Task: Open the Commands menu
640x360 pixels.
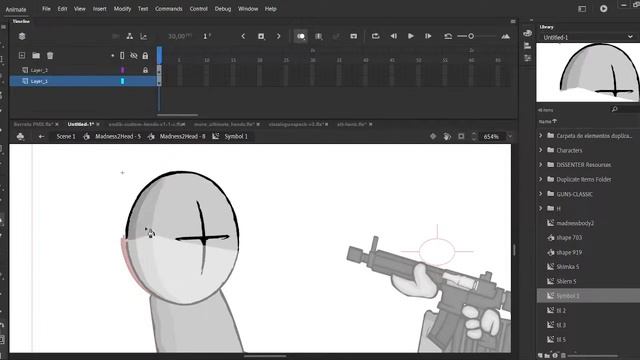Action: click(x=169, y=9)
